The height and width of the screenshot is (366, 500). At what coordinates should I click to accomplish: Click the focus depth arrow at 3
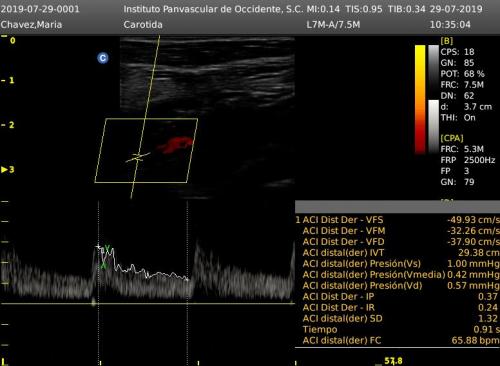(x=4, y=170)
